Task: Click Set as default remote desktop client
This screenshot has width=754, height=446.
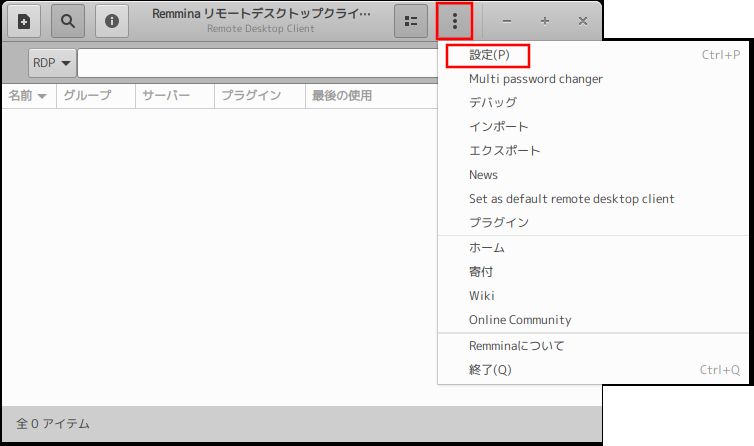Action: (x=571, y=199)
